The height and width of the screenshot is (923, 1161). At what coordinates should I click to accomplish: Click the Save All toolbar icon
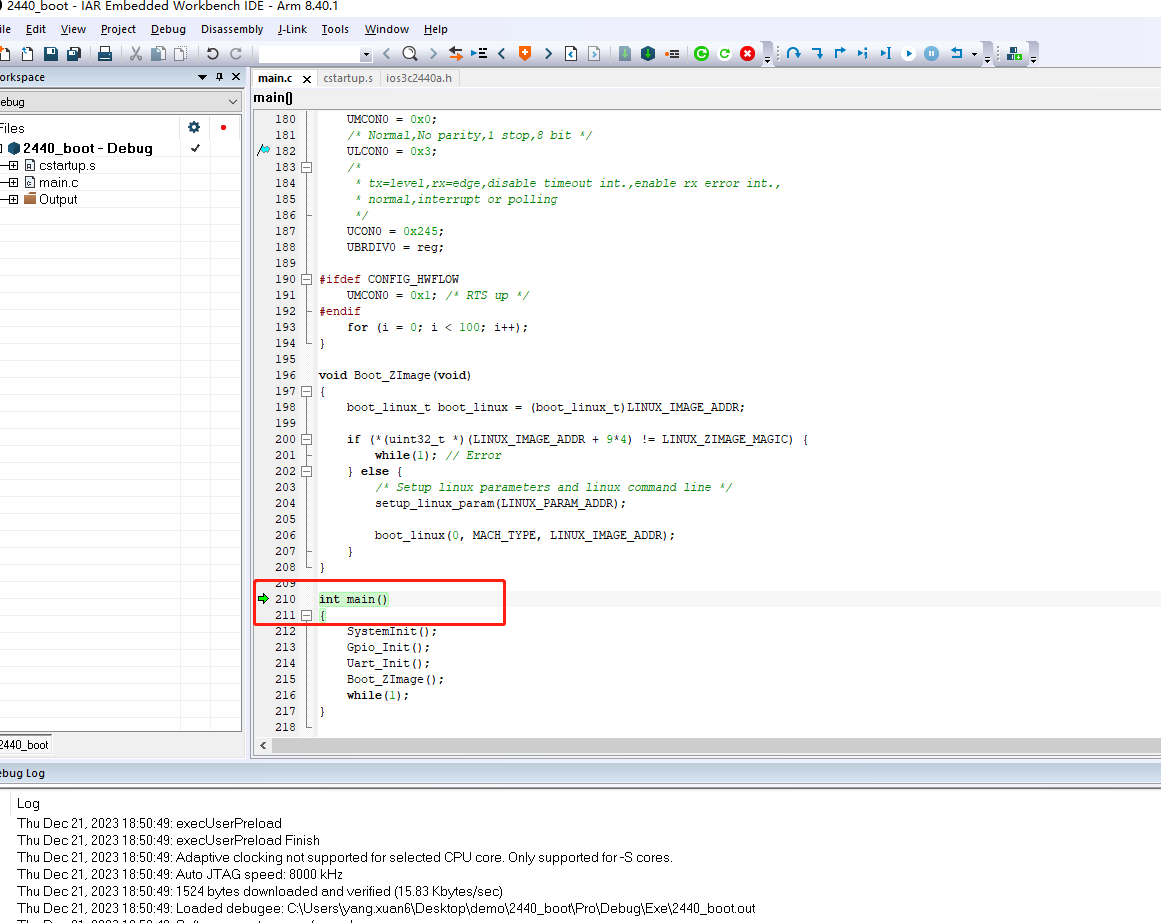74,54
